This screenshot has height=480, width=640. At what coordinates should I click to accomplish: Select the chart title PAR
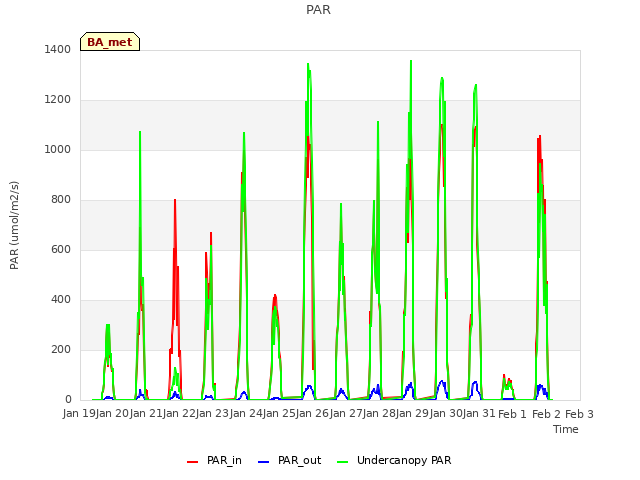coord(318,10)
